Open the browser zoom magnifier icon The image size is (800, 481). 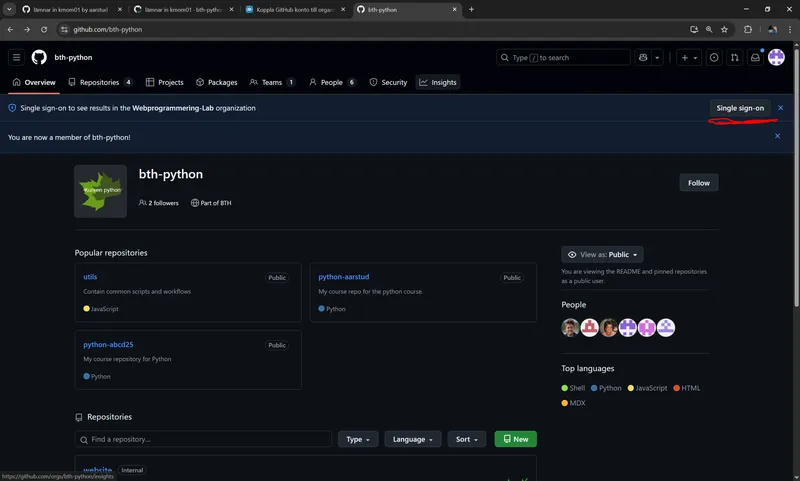(x=709, y=30)
